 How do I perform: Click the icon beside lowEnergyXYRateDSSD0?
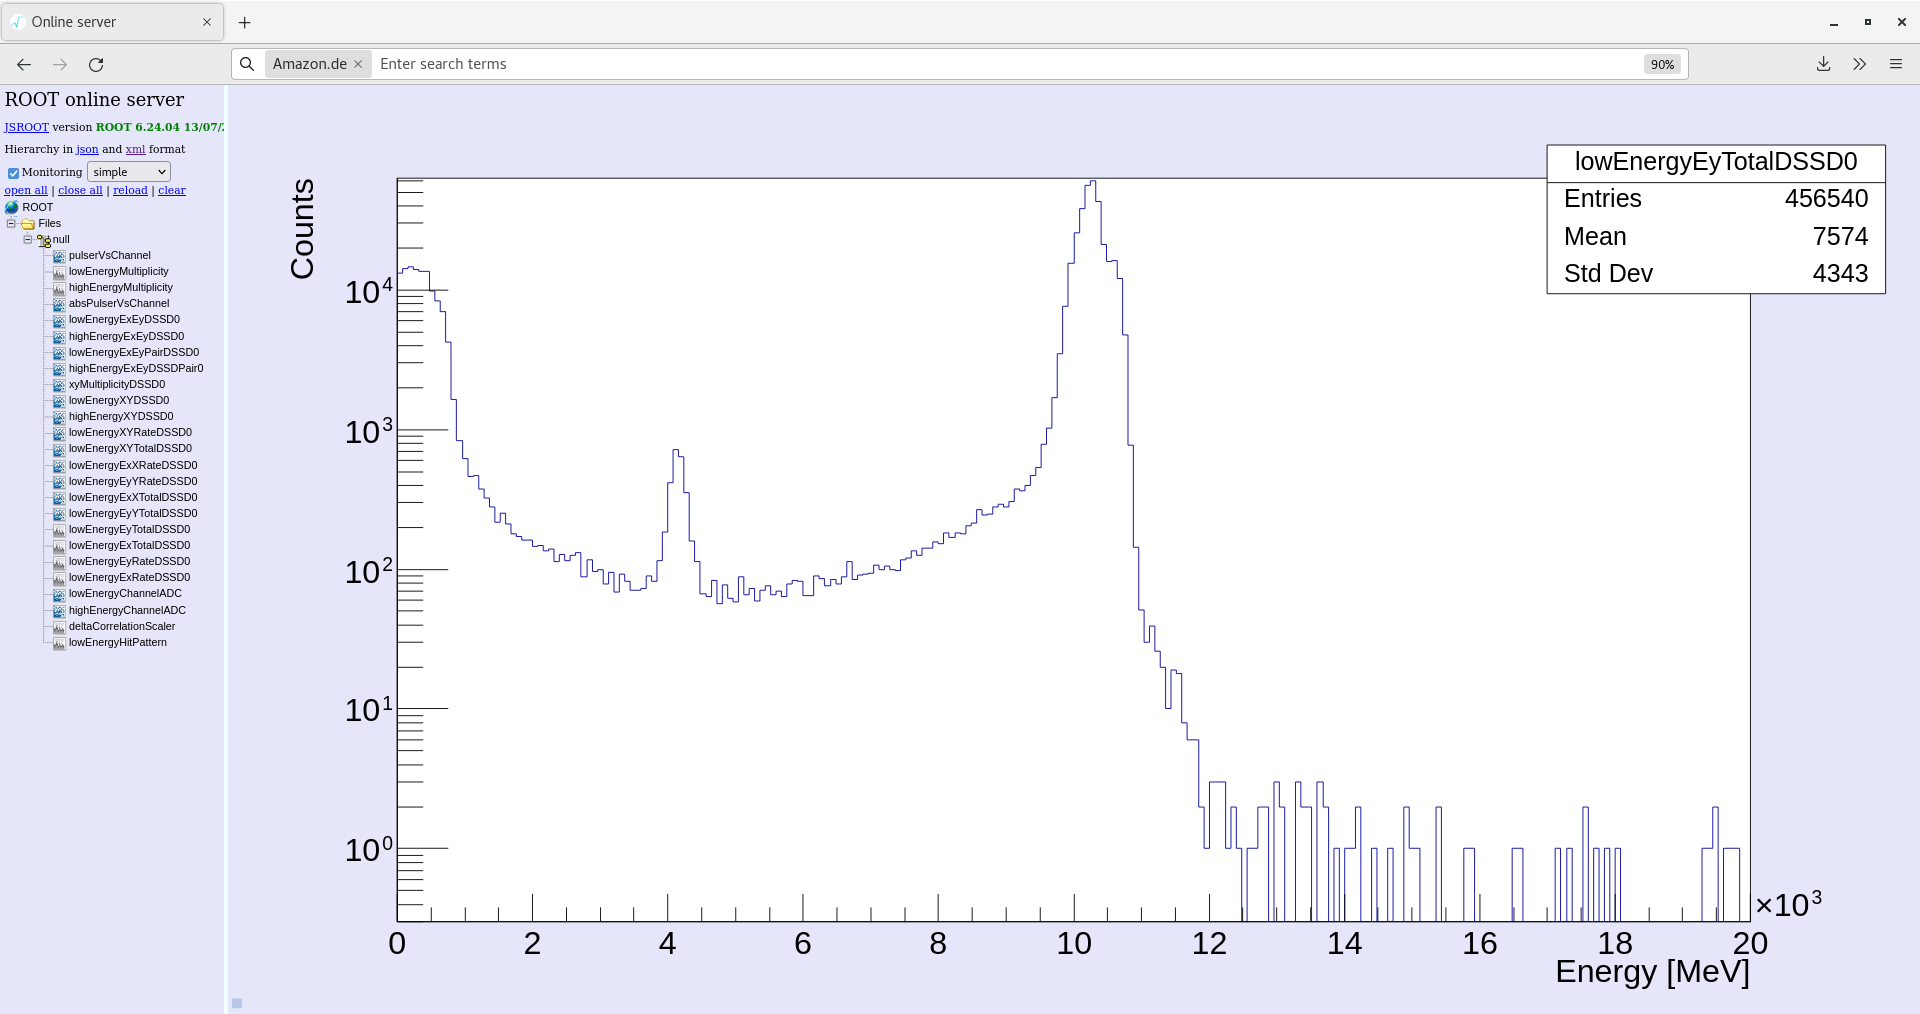[x=59, y=433]
